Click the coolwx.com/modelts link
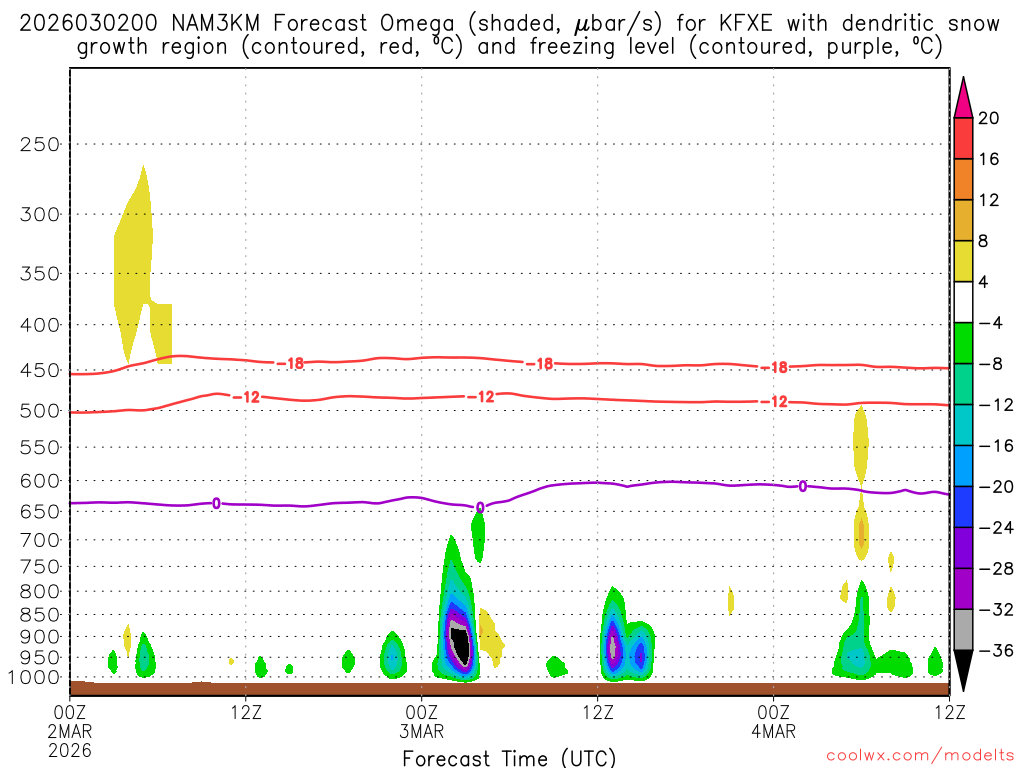Screen dimensions: 1024x768 [920, 755]
